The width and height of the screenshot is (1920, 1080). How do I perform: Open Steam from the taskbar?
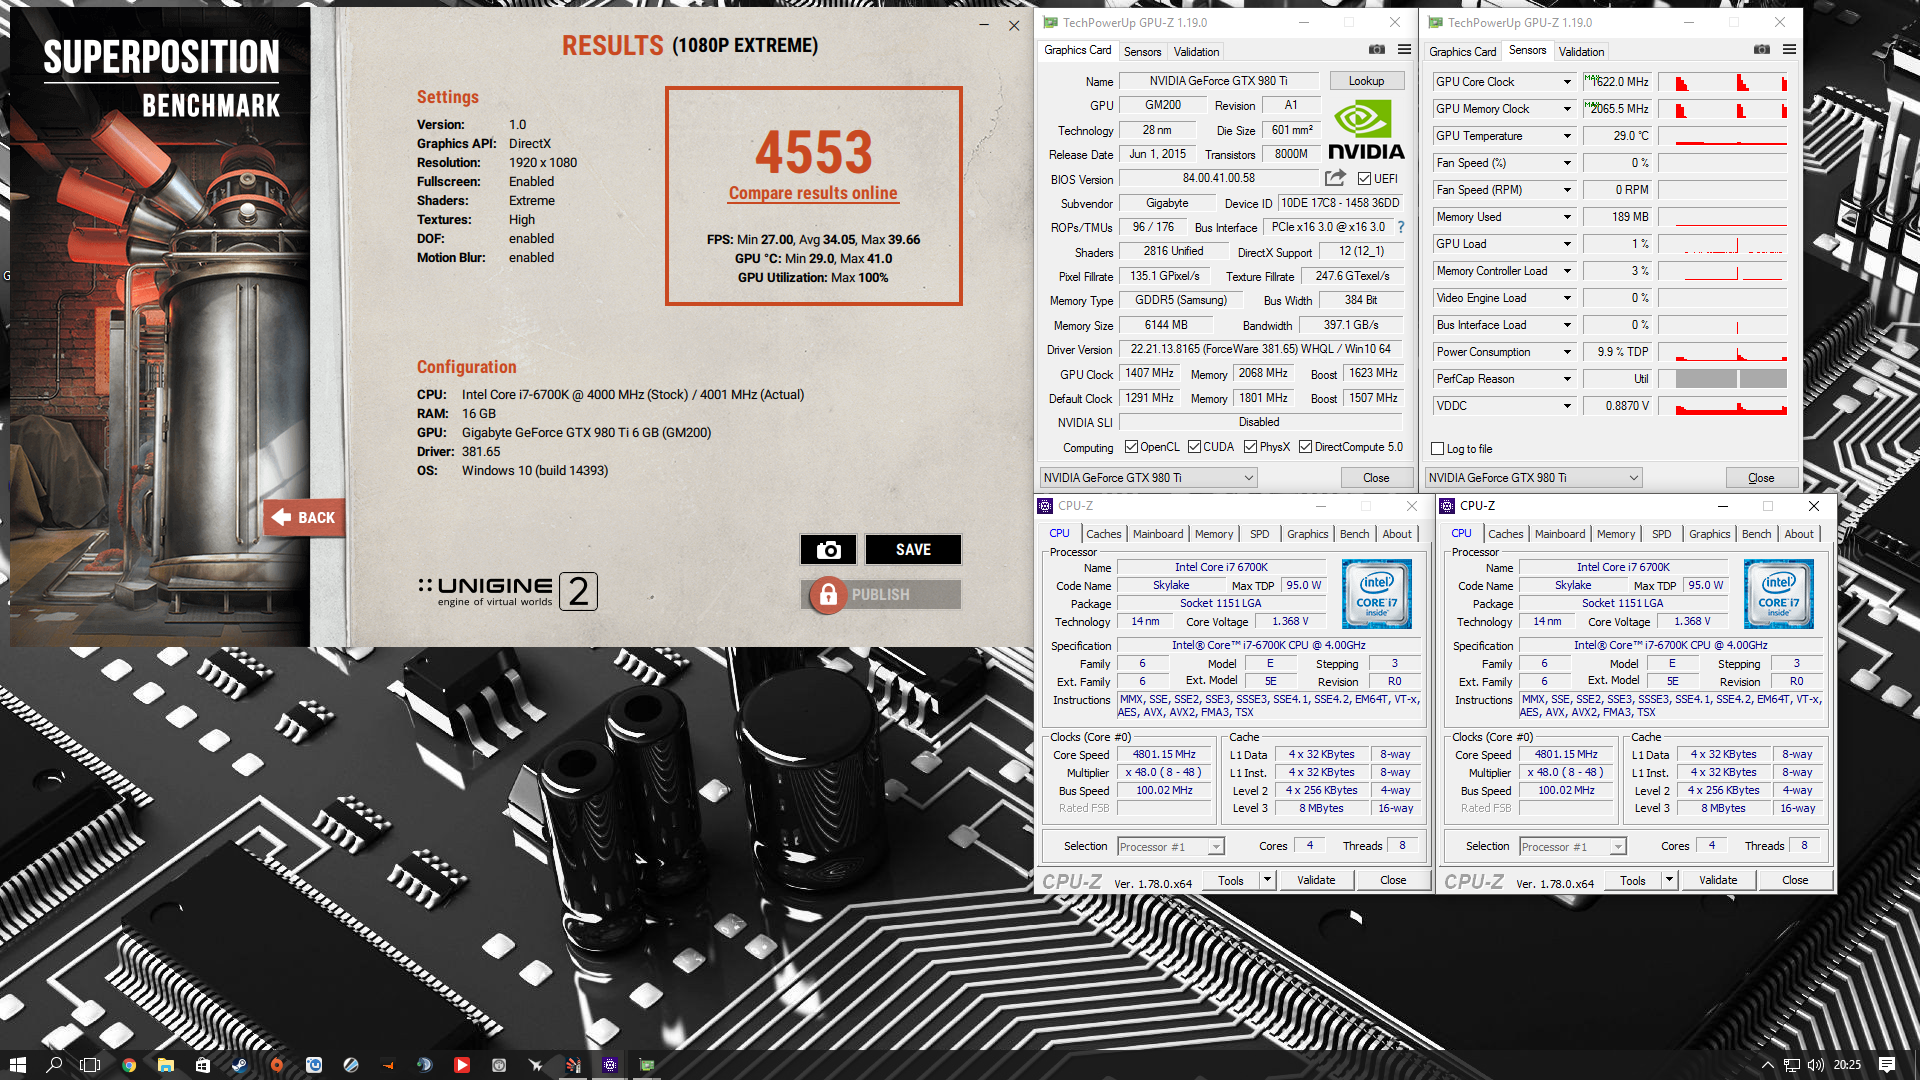pyautogui.click(x=240, y=1065)
